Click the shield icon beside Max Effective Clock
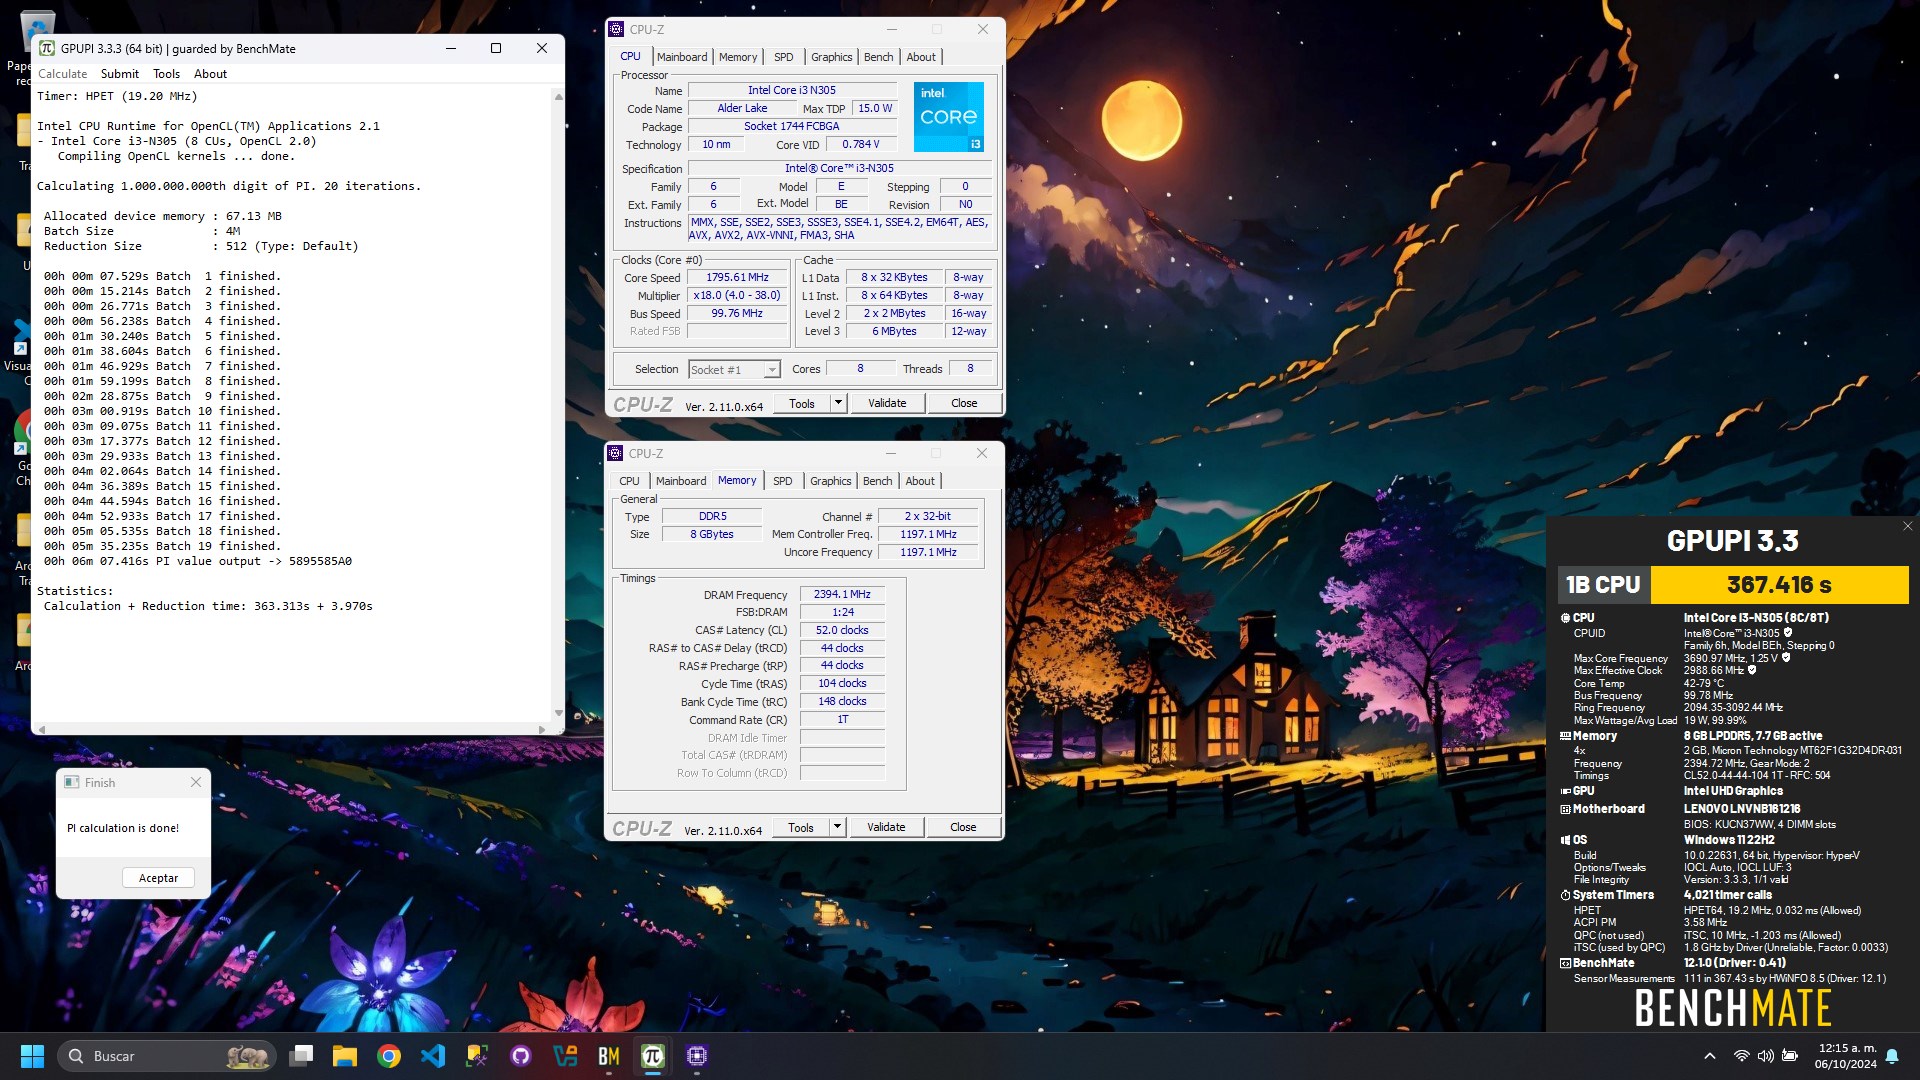 click(x=1752, y=670)
